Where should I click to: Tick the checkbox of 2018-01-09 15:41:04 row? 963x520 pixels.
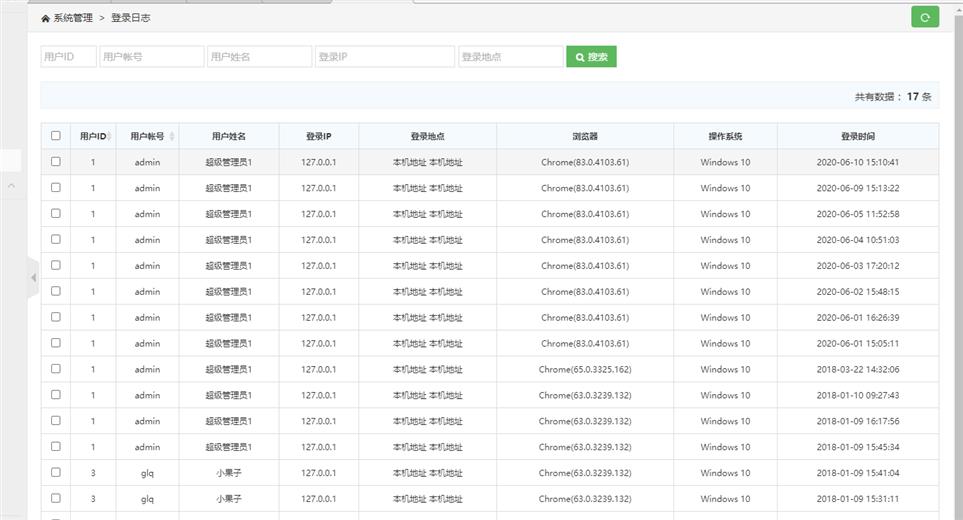click(x=56, y=473)
